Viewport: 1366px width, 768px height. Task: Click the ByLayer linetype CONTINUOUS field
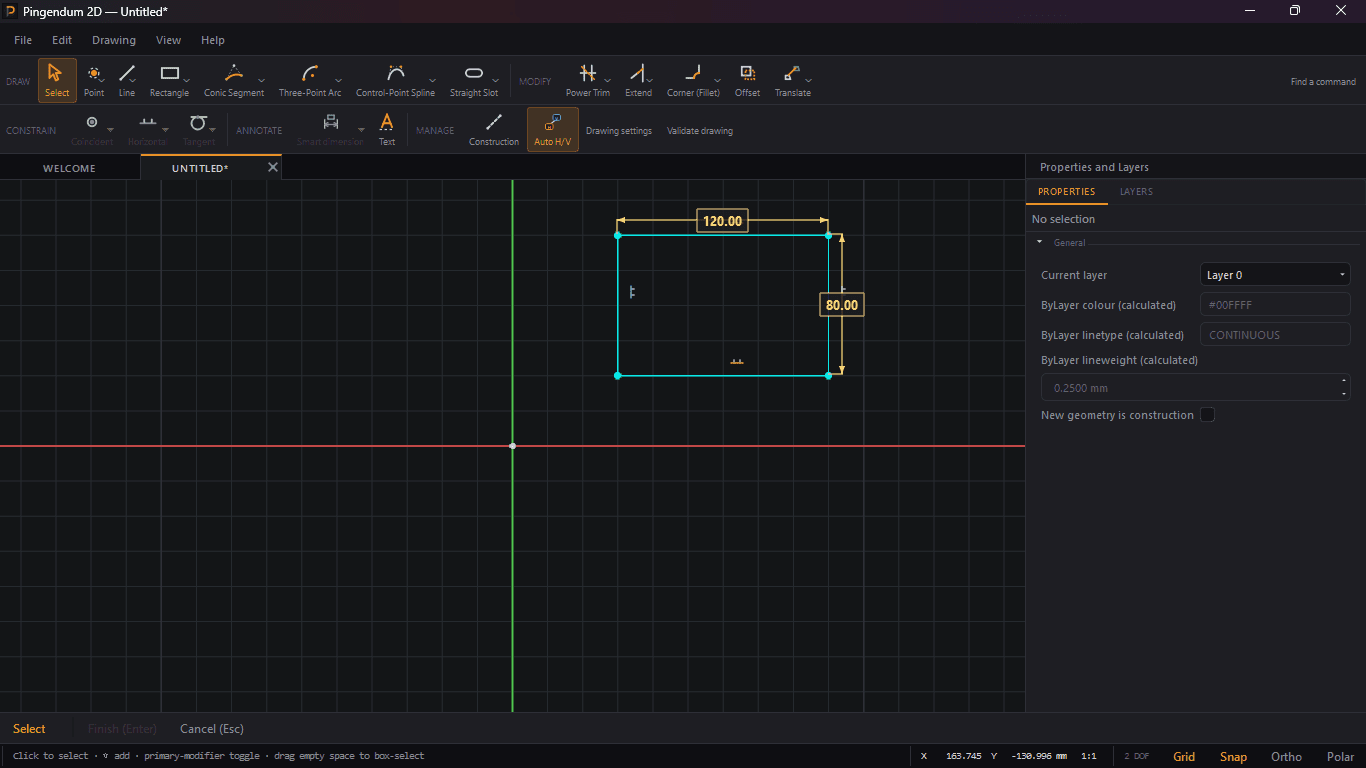pos(1275,335)
